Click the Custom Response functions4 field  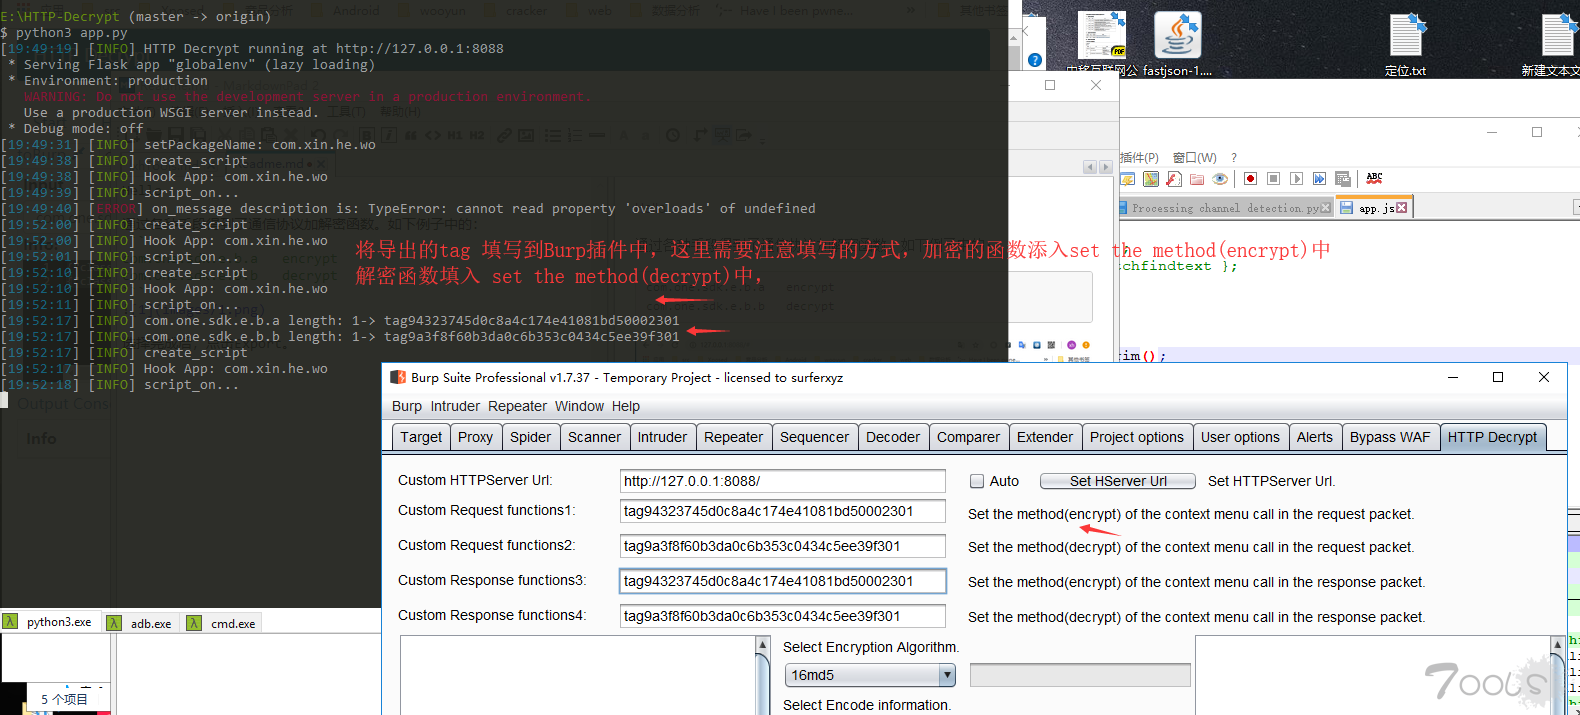(x=782, y=616)
